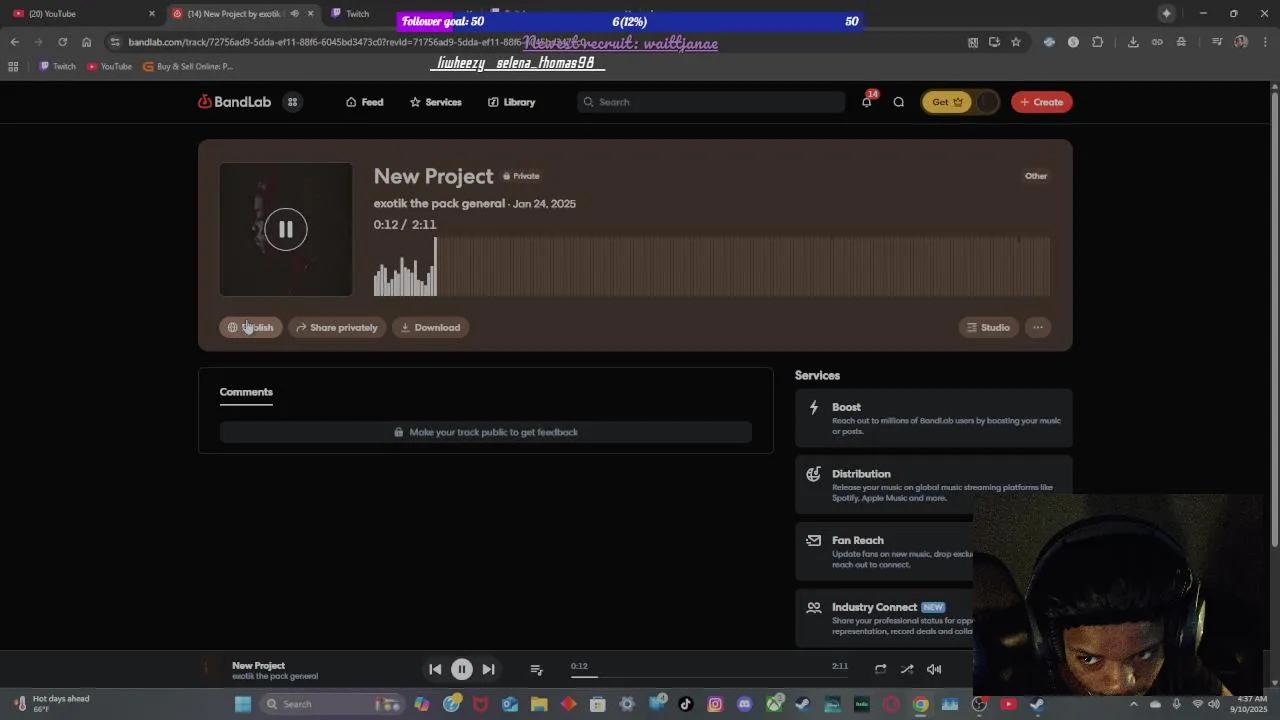Open Discord from the taskbar

click(x=744, y=704)
